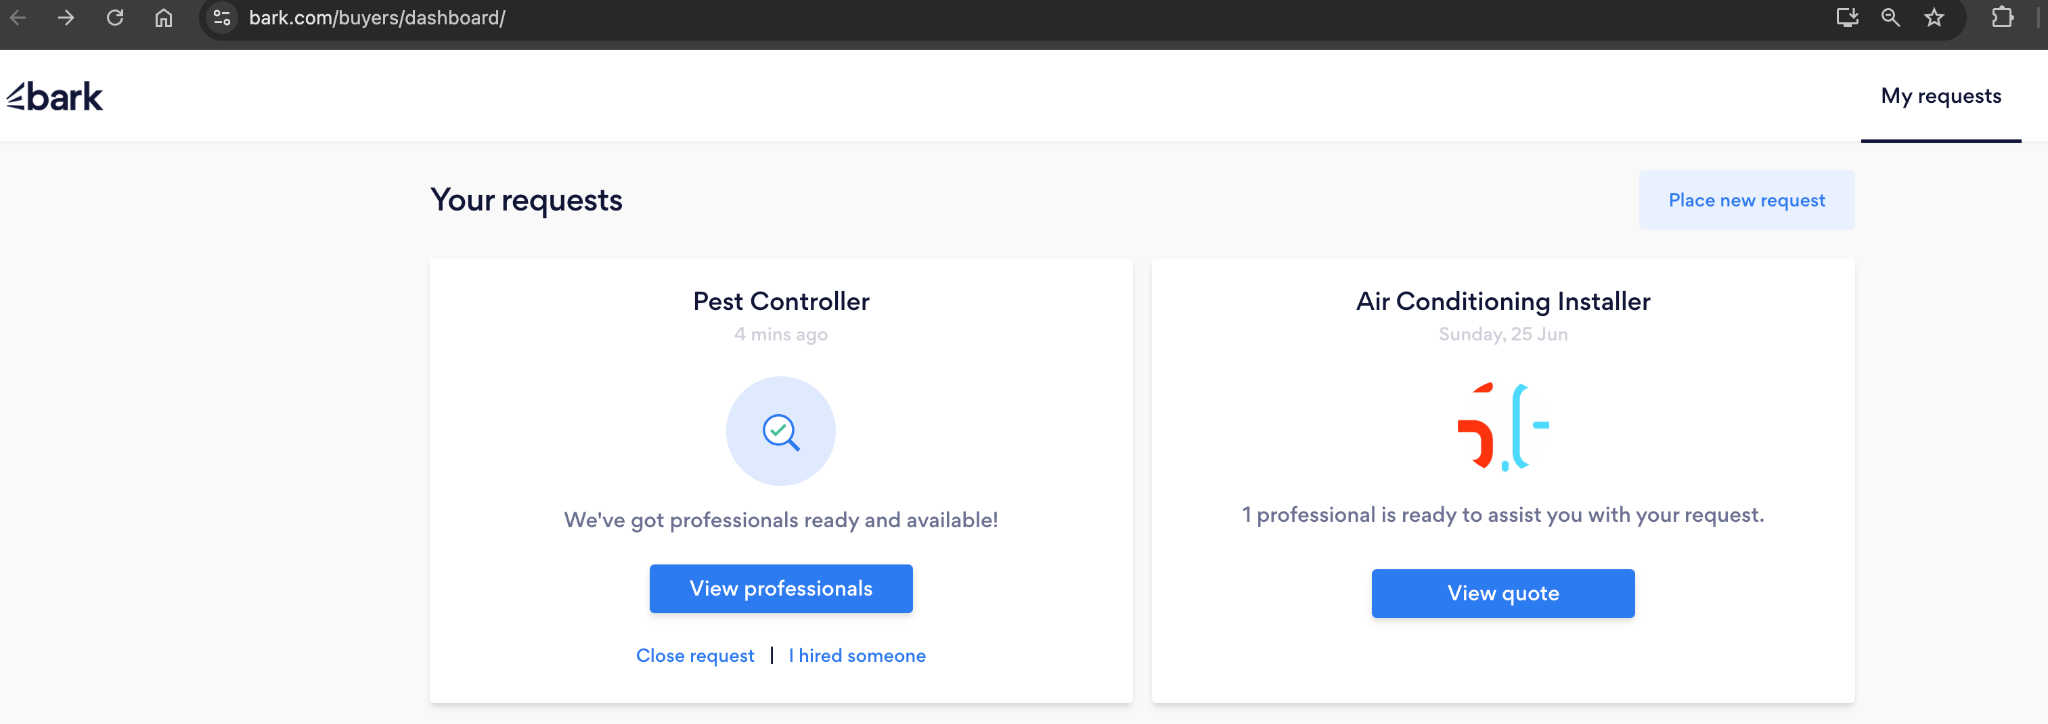
Task: Click View quote button
Action: click(1503, 594)
